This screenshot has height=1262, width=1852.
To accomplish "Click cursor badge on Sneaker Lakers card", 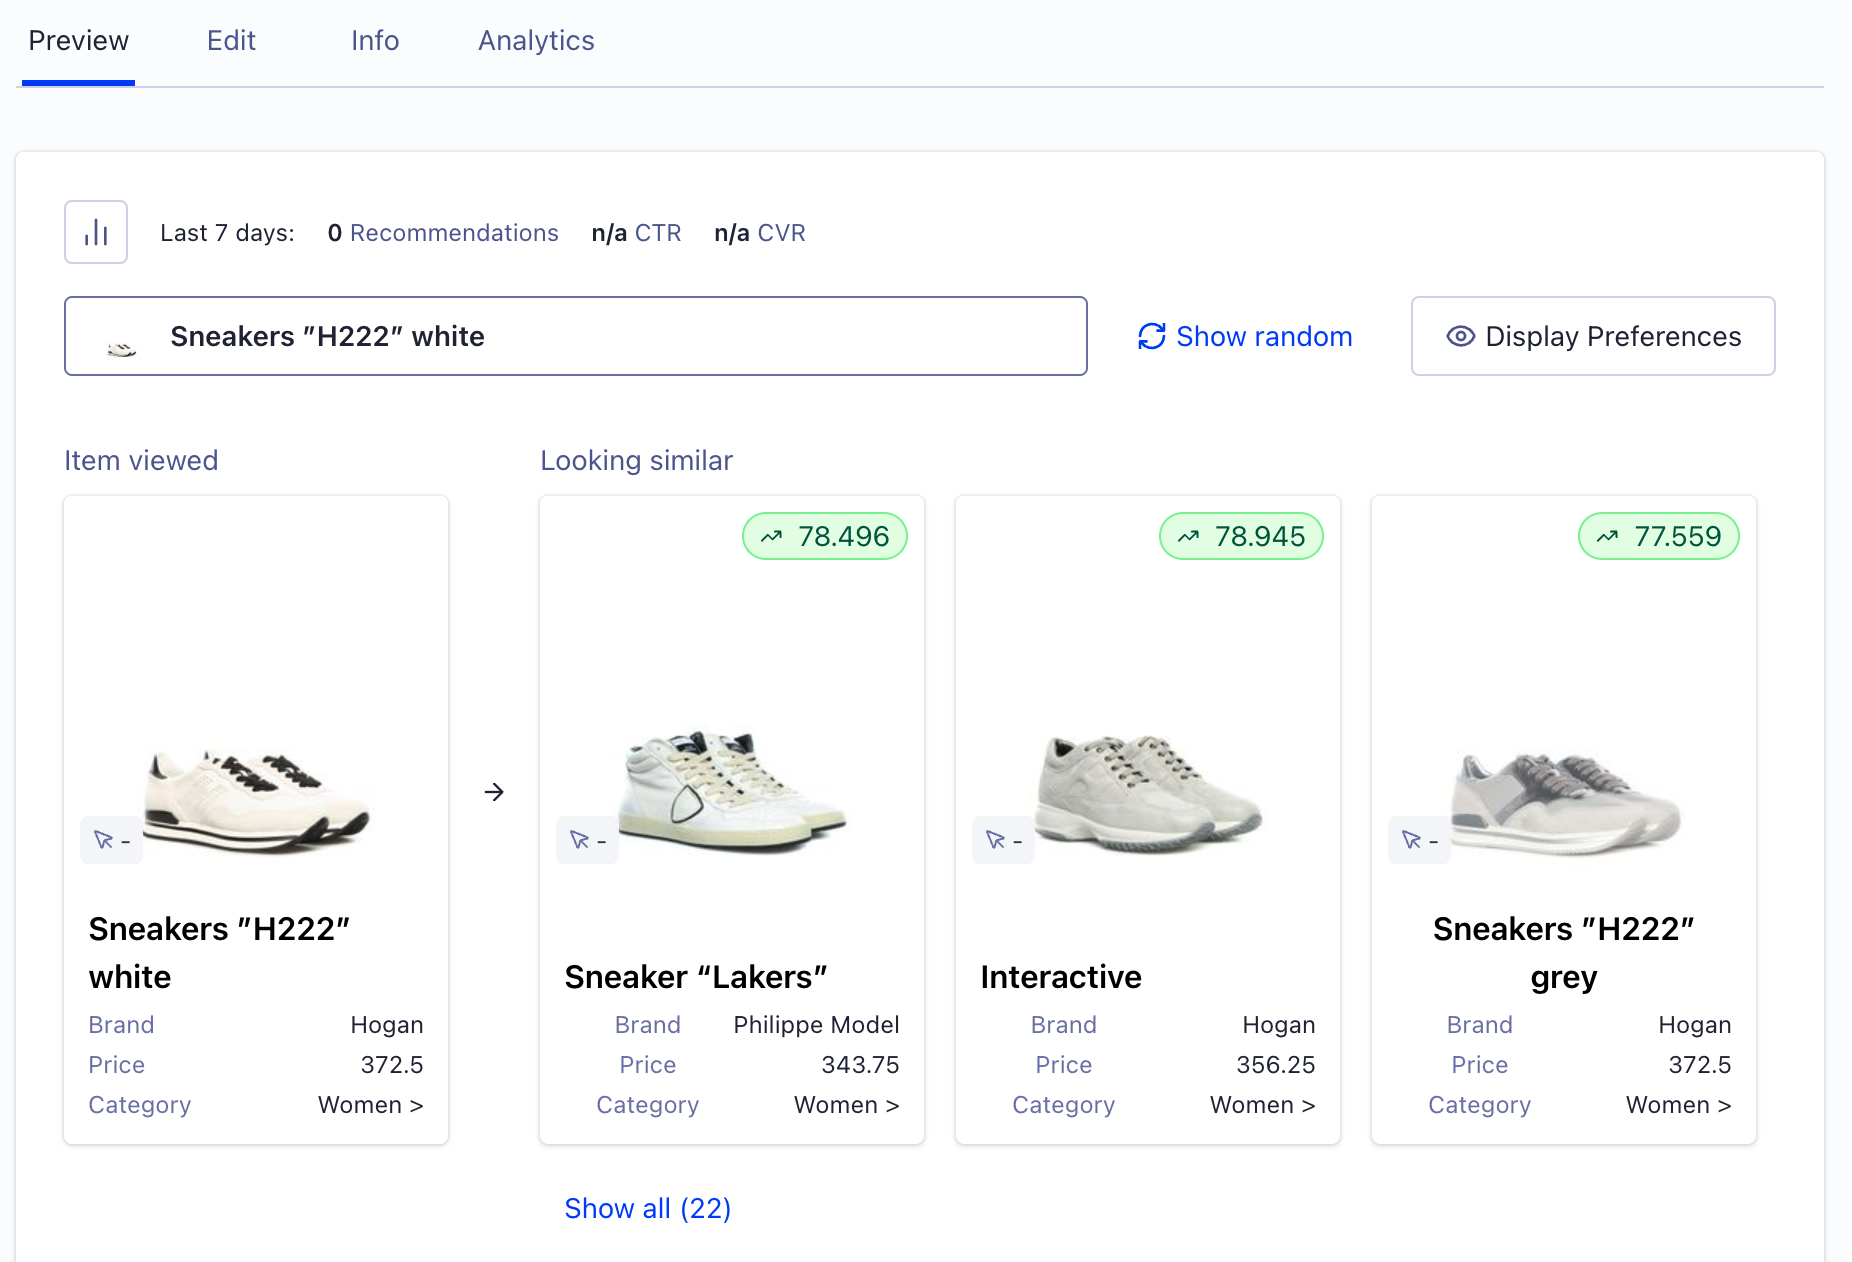I will (588, 840).
